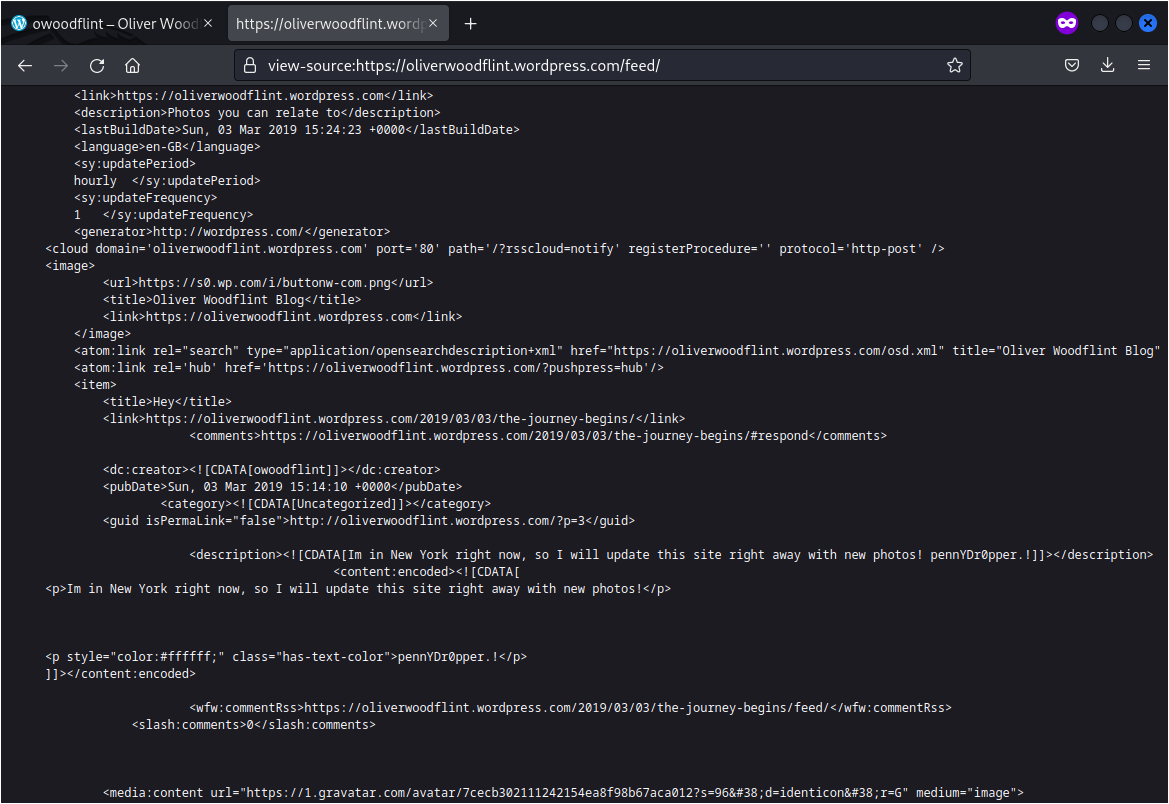Reload the current page
This screenshot has height=804, width=1169.
[97, 66]
